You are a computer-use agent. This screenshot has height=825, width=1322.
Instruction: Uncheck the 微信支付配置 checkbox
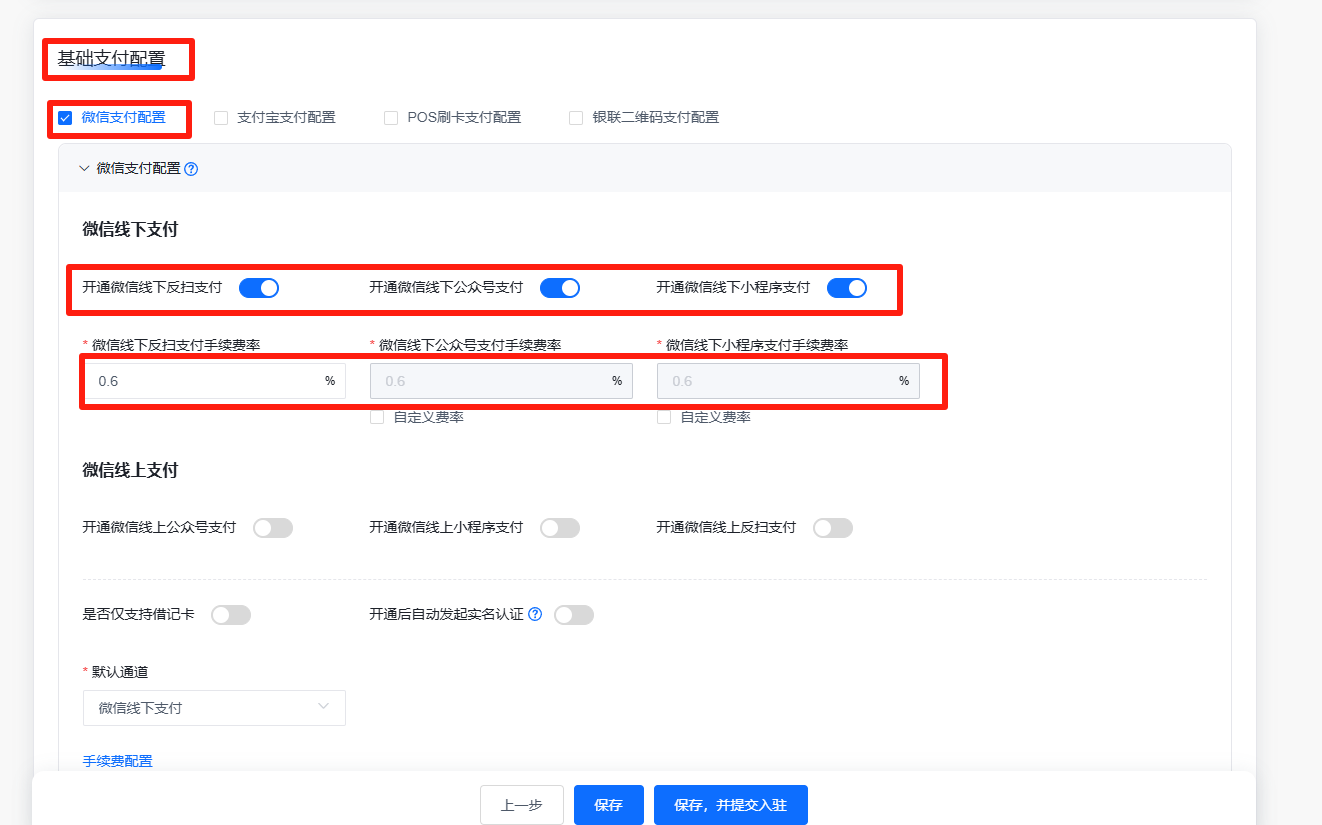click(65, 118)
